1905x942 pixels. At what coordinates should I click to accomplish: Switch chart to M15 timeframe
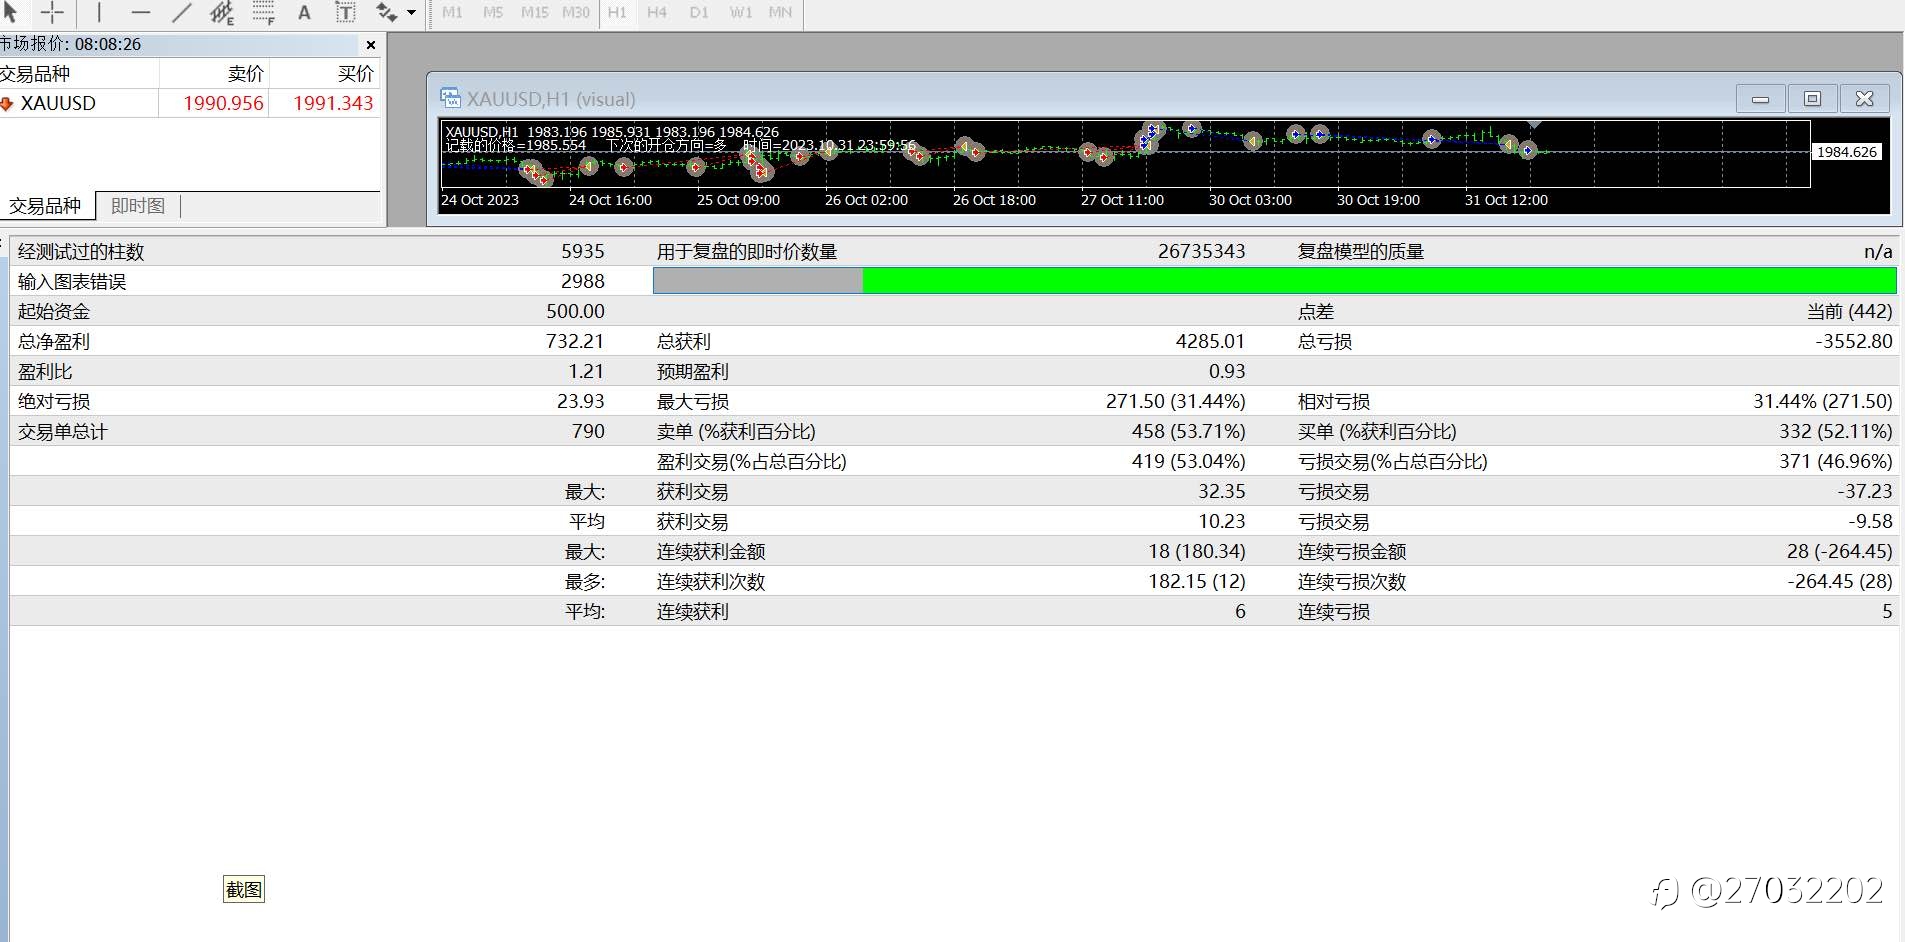[535, 12]
